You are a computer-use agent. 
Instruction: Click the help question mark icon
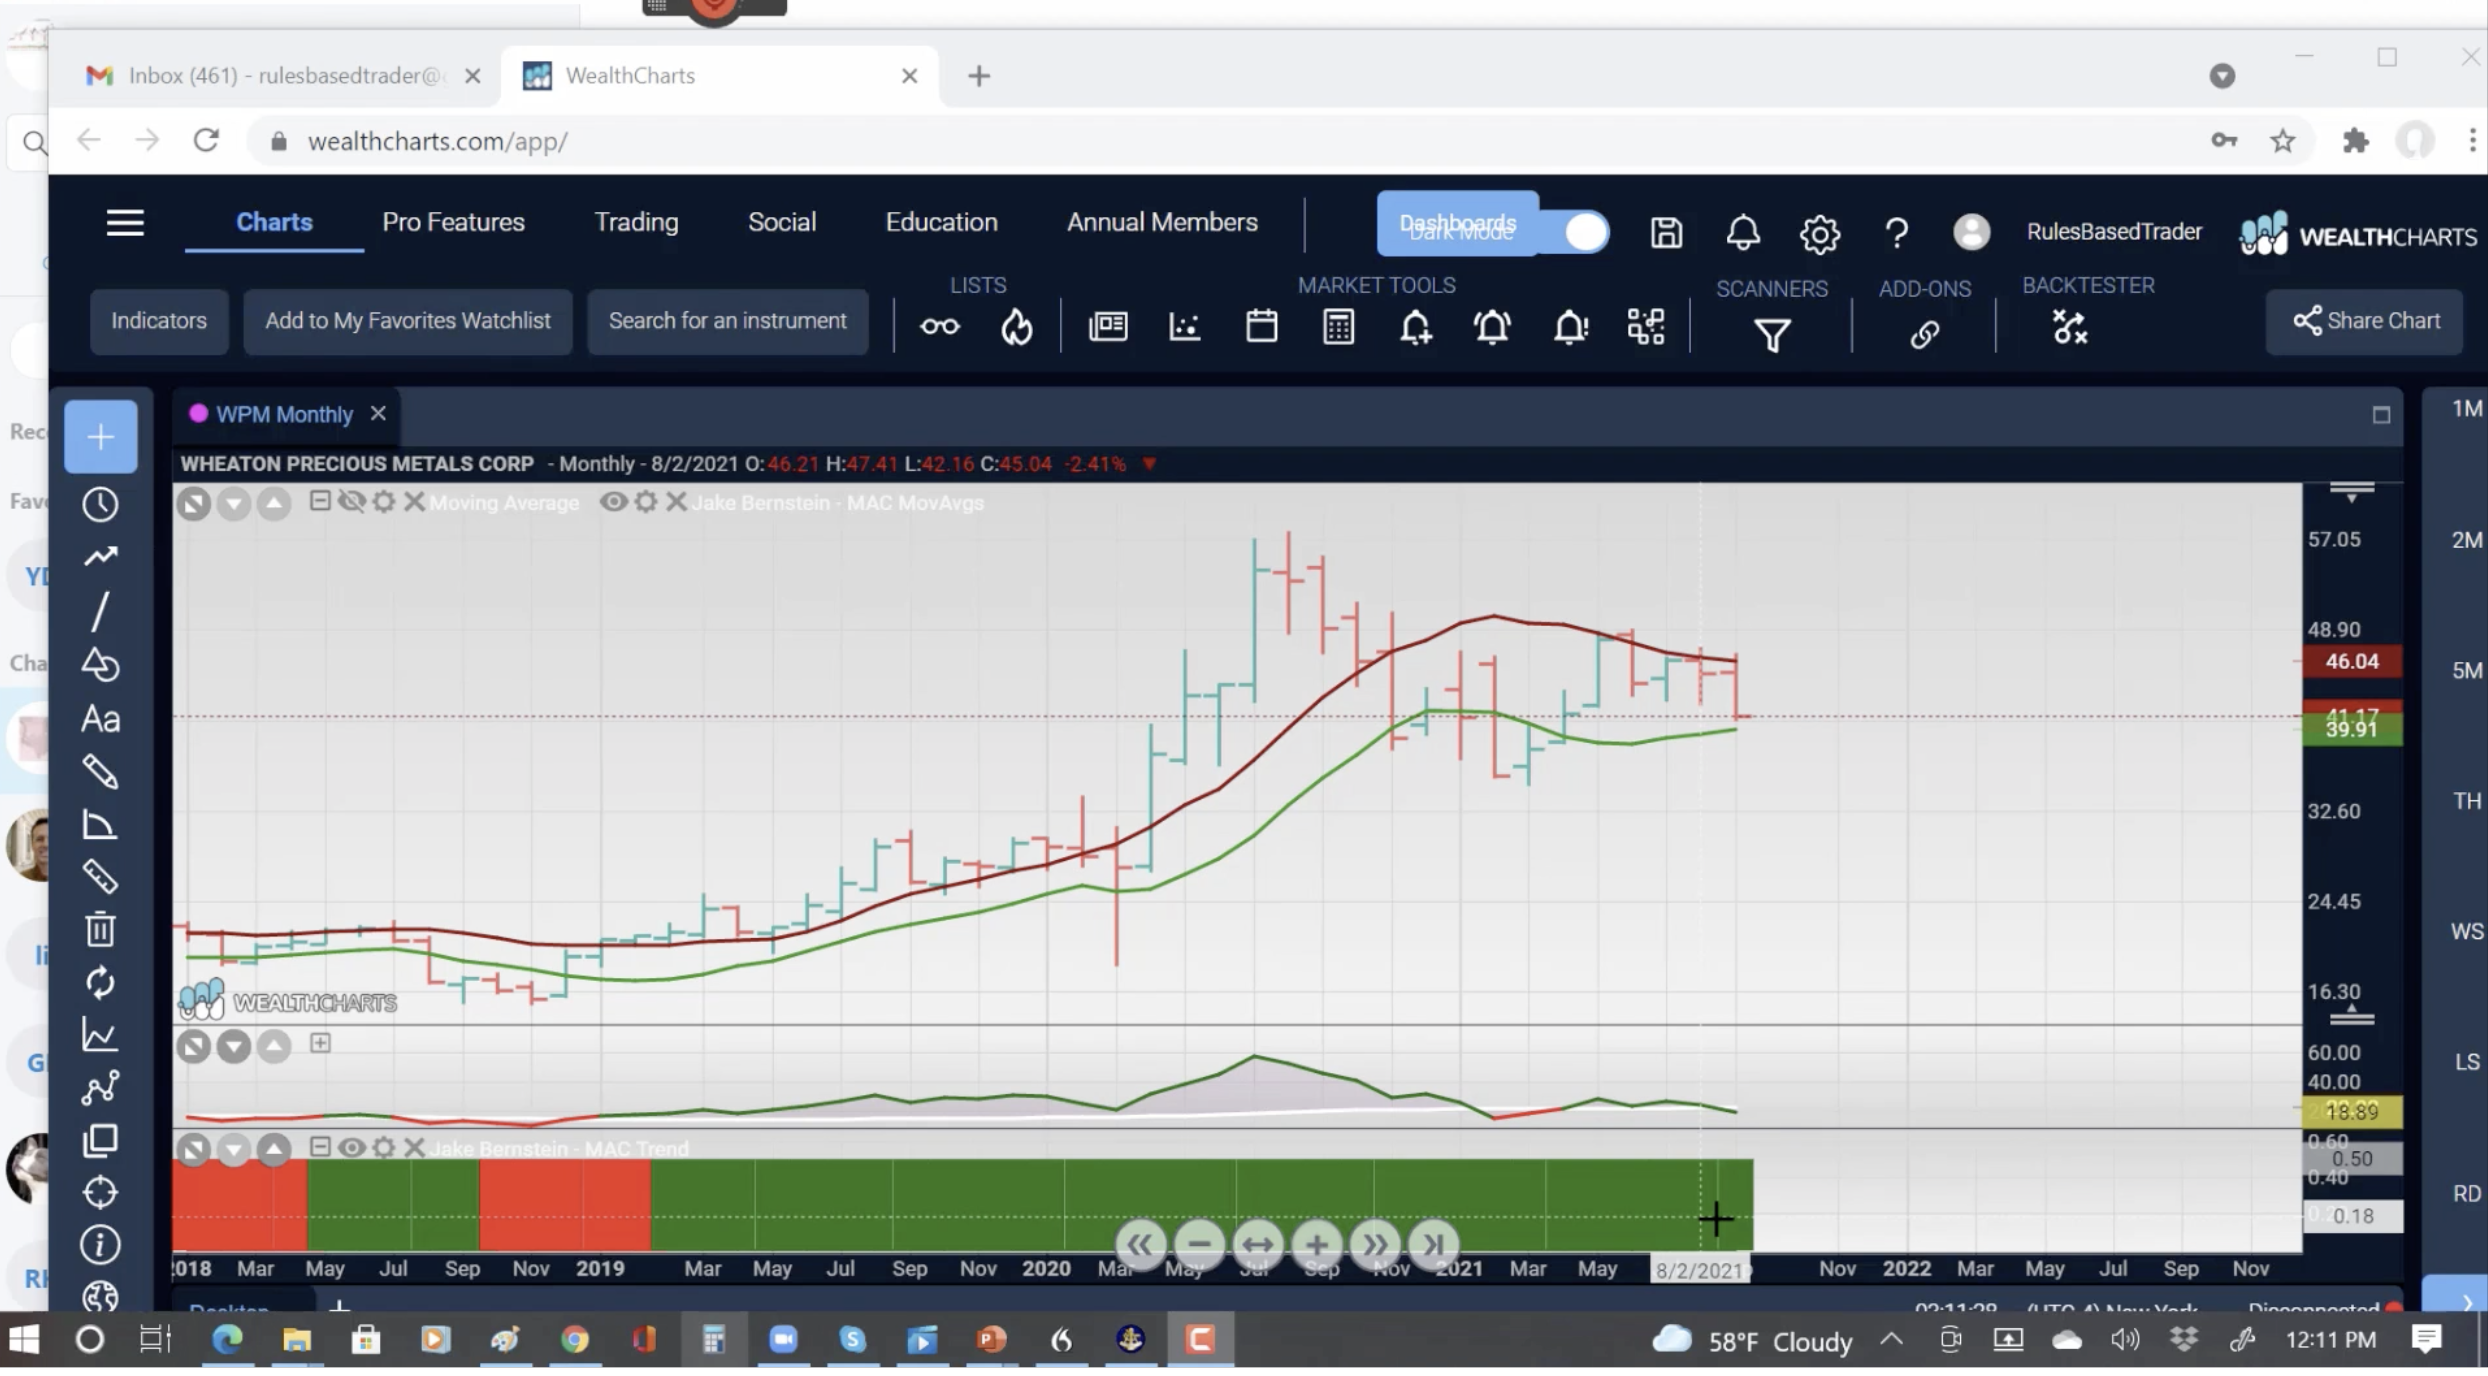1897,234
